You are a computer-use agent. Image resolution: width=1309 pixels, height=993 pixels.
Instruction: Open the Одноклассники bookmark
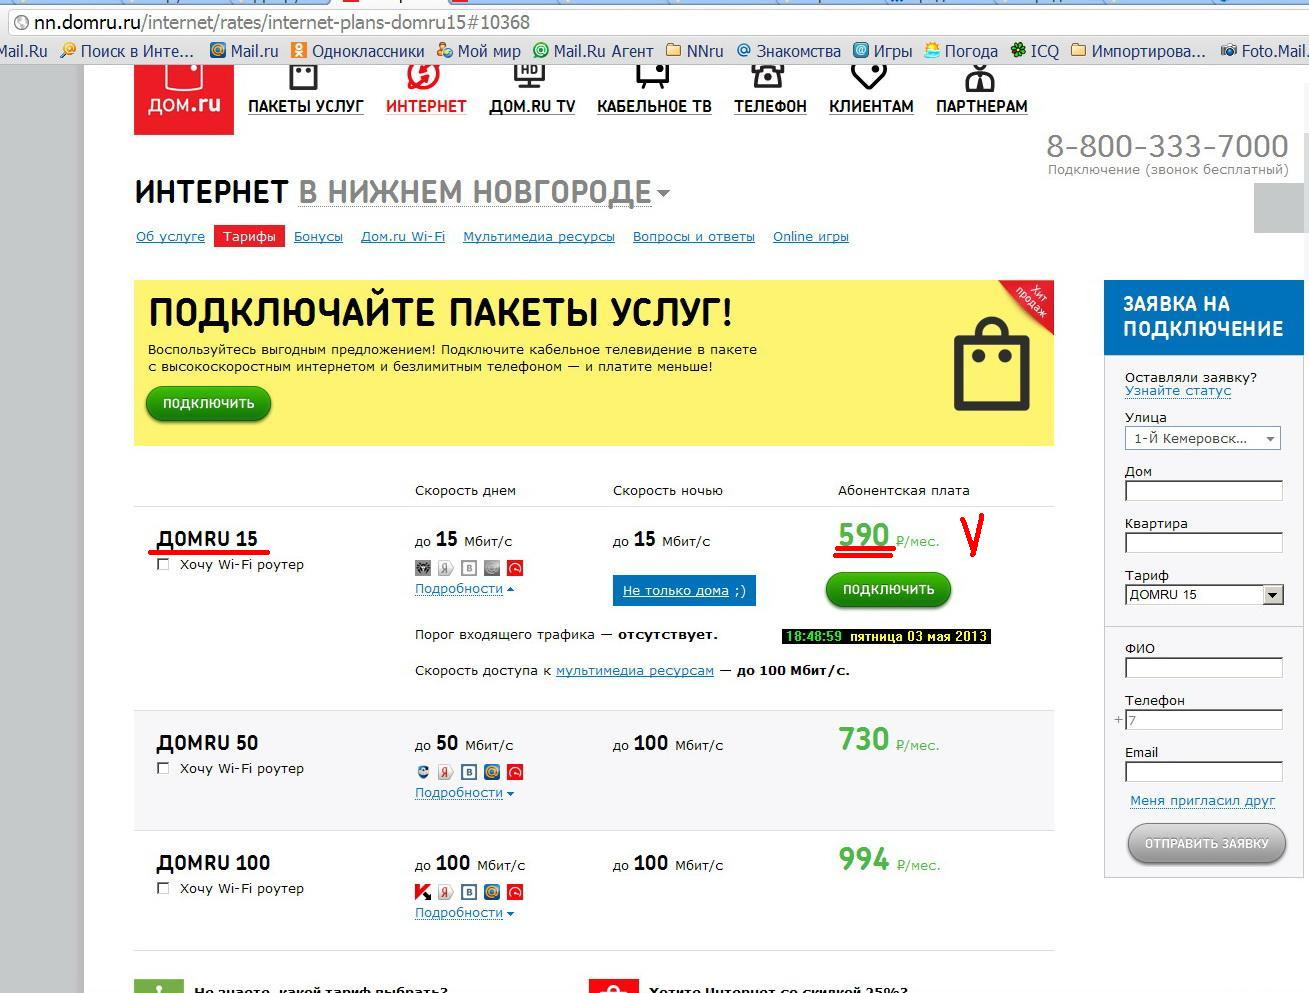(357, 51)
